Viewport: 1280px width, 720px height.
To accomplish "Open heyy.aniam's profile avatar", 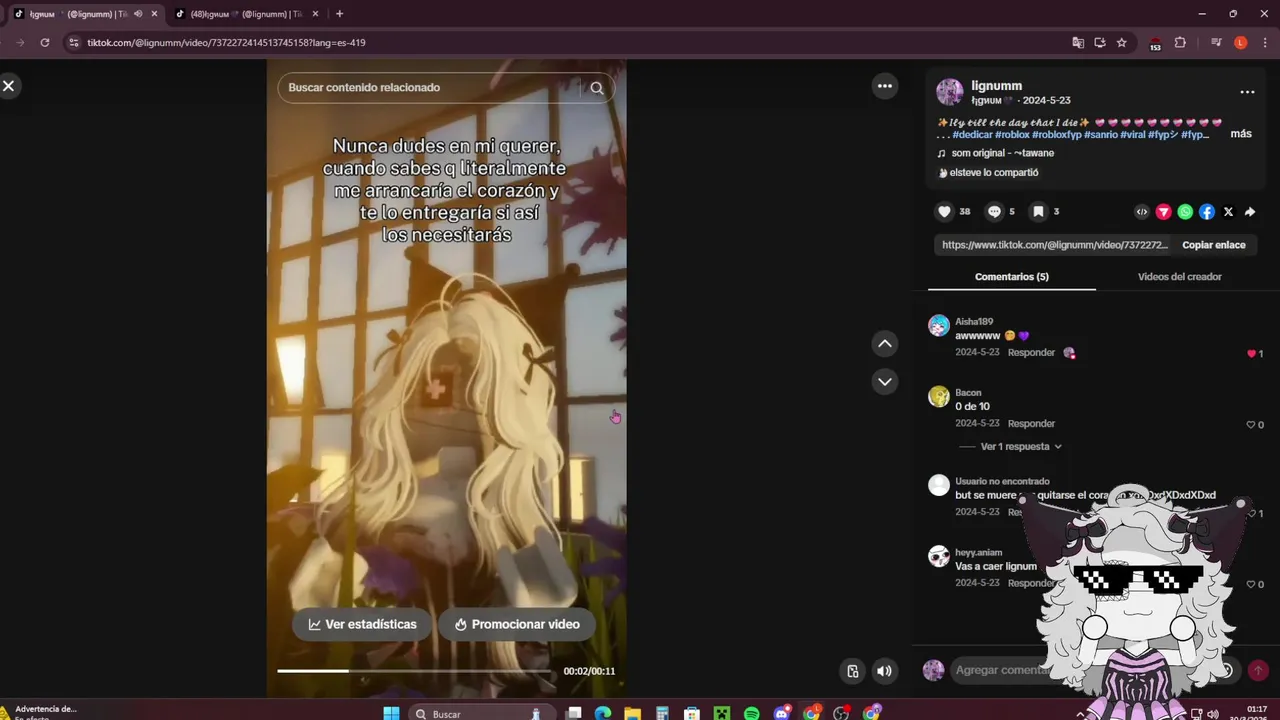I will pyautogui.click(x=939, y=556).
